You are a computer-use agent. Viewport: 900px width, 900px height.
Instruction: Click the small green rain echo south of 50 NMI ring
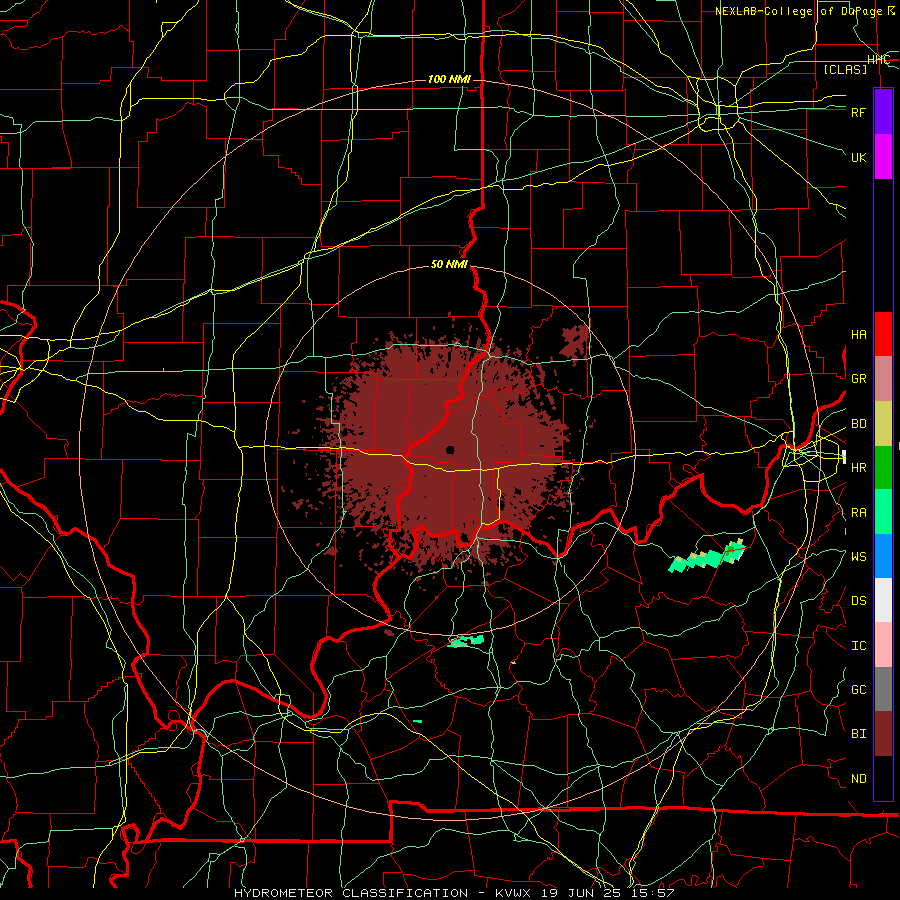tap(465, 641)
